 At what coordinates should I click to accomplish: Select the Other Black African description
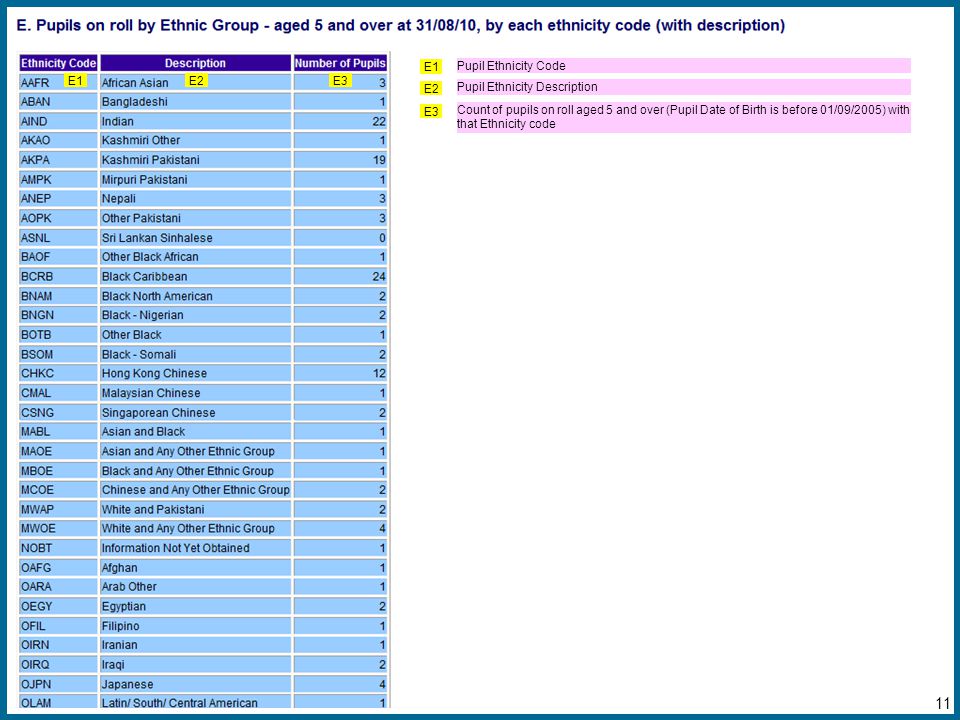[x=195, y=257]
